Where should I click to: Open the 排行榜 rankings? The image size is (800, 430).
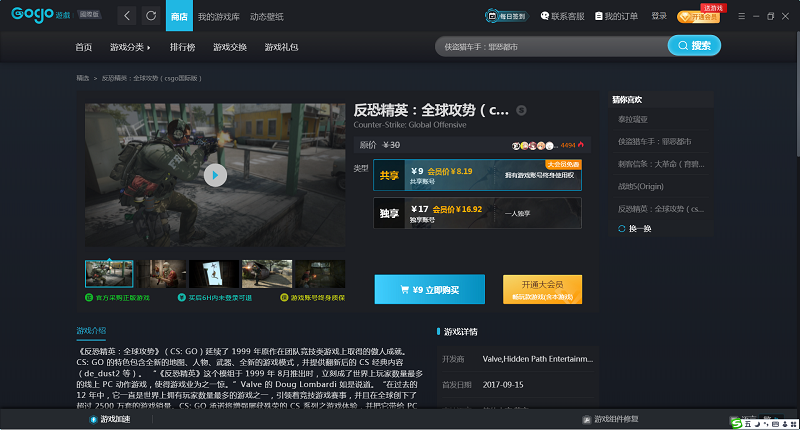click(x=183, y=47)
